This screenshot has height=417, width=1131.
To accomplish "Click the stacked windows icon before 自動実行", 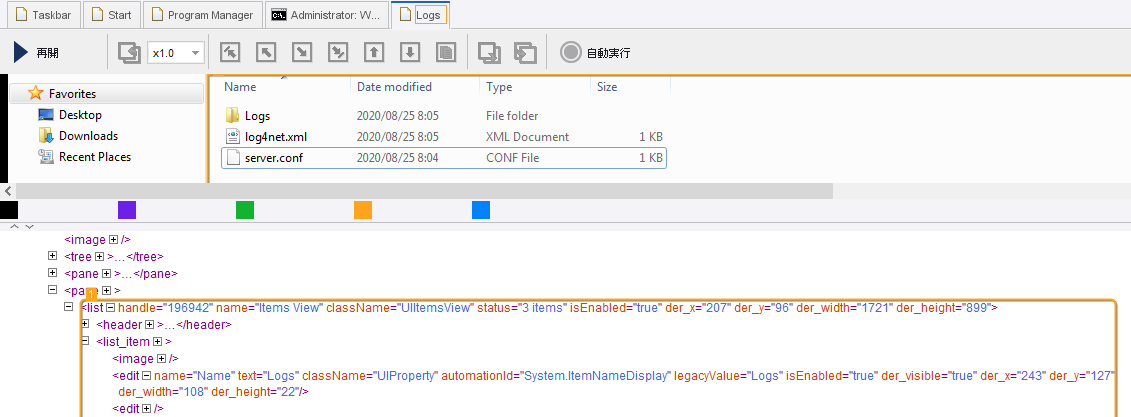I will pos(524,53).
